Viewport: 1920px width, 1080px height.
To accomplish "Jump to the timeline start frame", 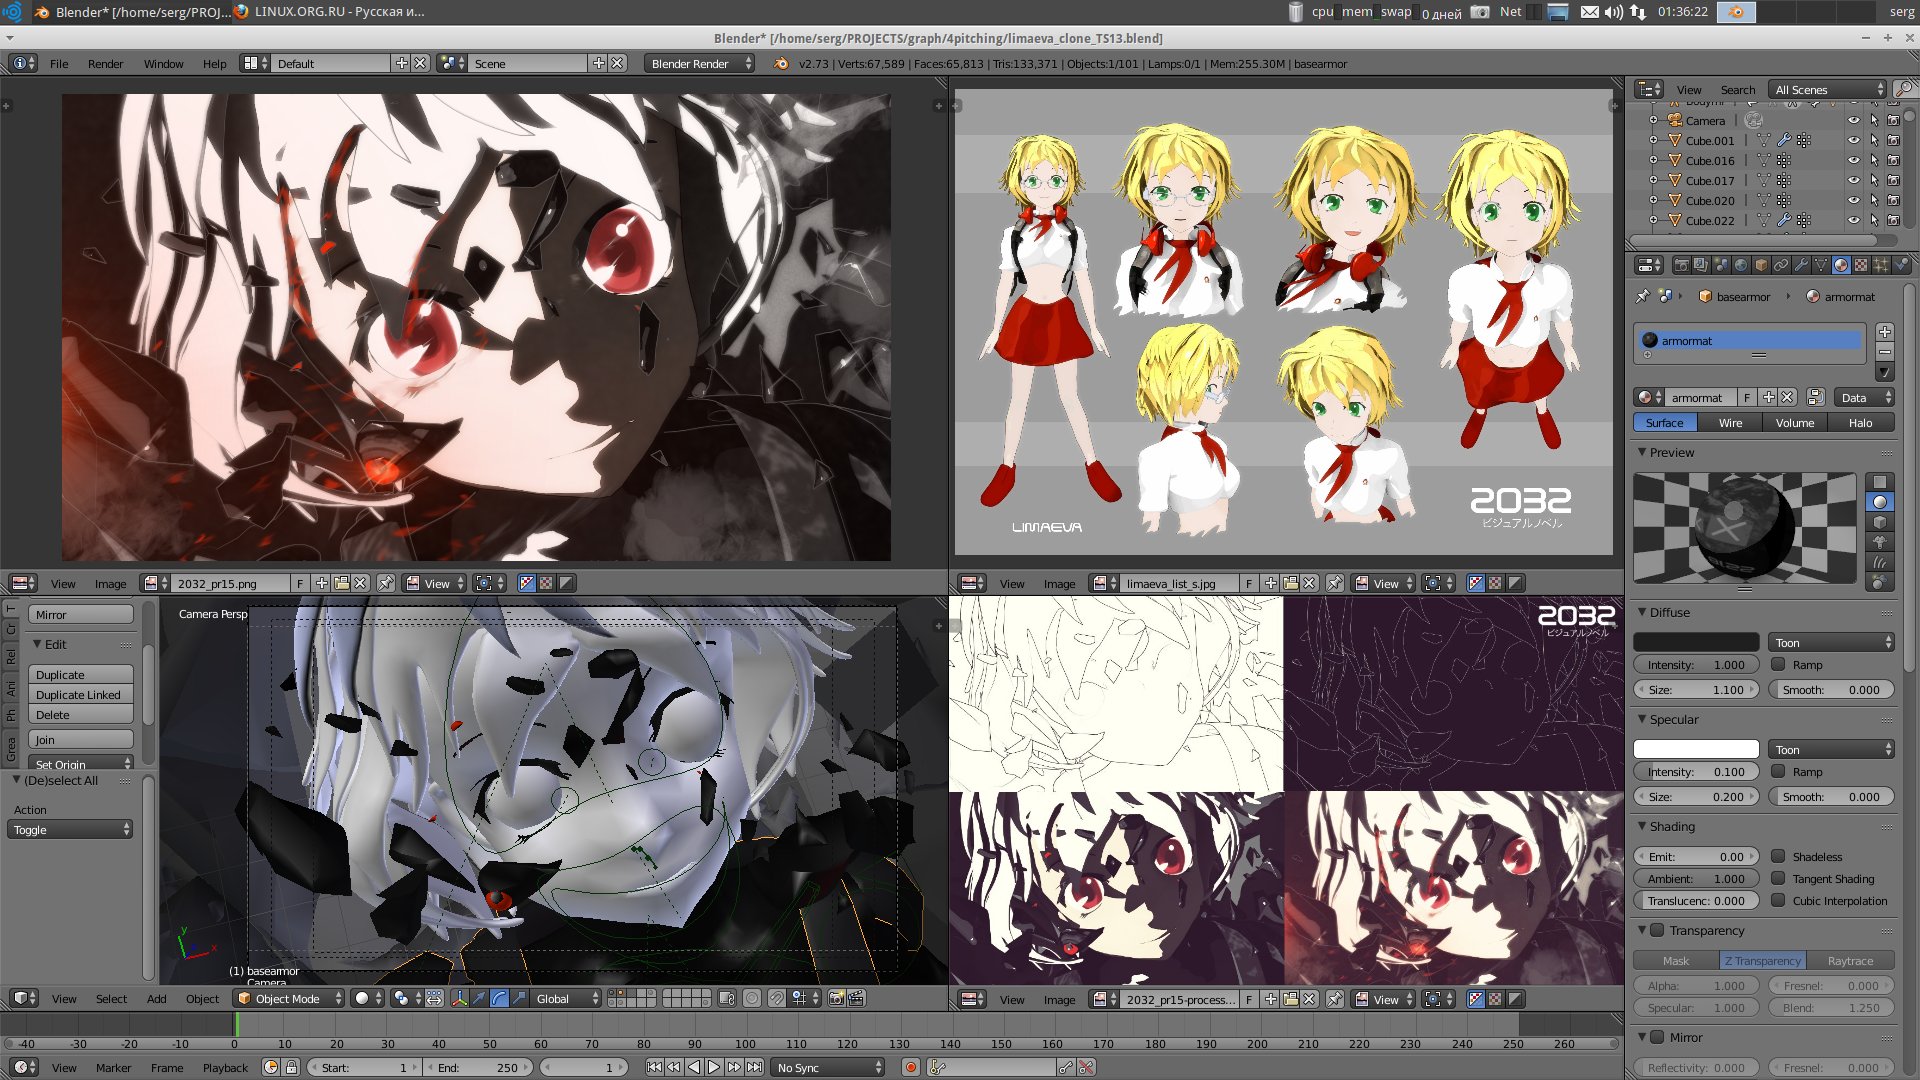I will [654, 1068].
